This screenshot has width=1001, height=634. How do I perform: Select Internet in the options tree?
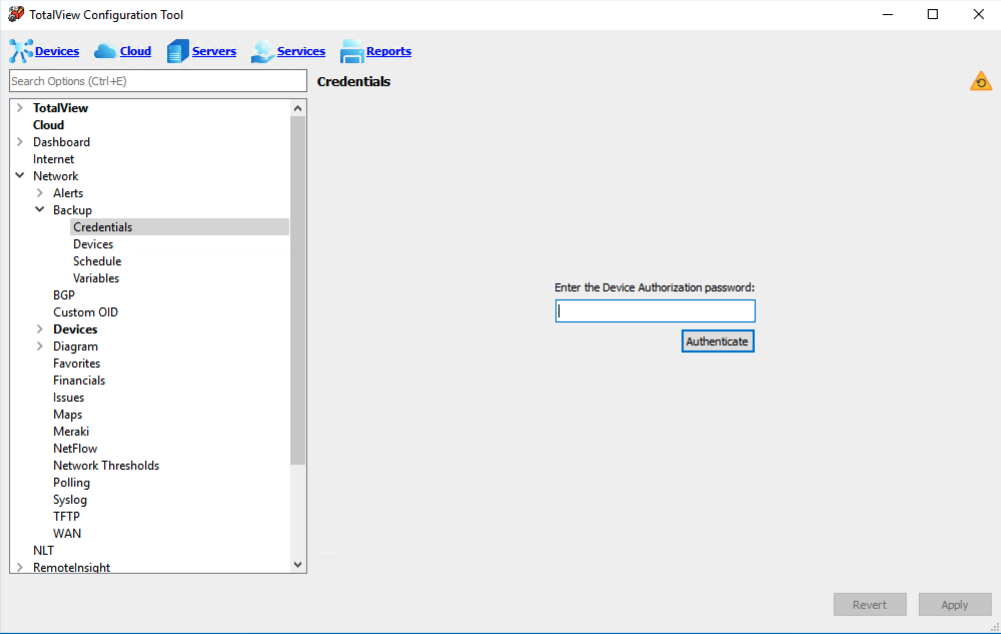coord(54,159)
